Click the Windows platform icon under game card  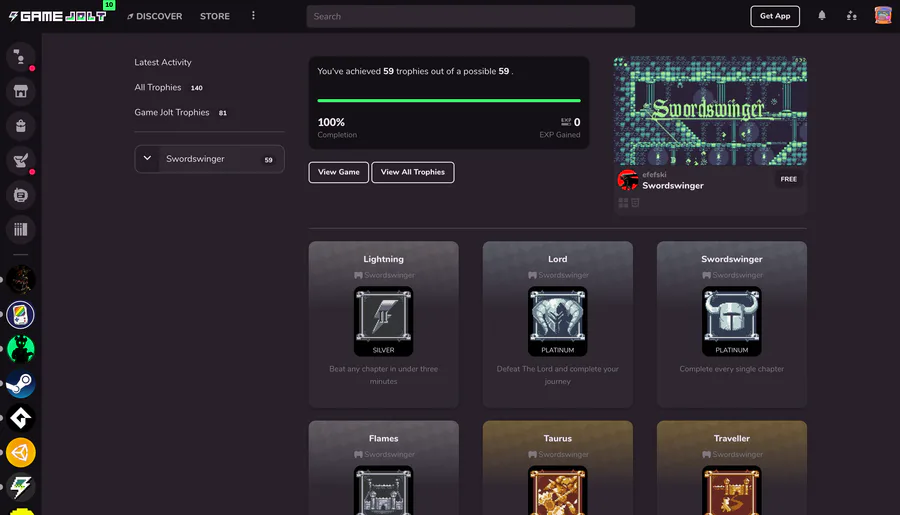tap(623, 203)
